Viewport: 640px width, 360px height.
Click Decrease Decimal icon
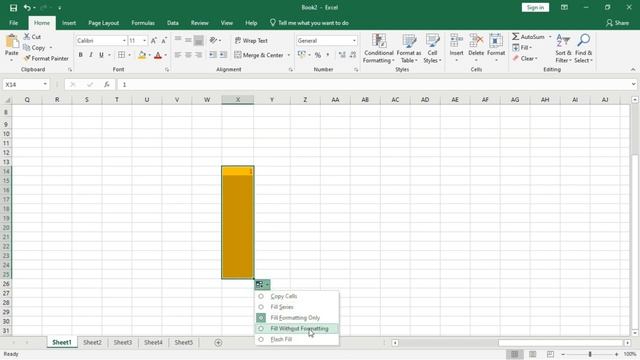pos(353,55)
